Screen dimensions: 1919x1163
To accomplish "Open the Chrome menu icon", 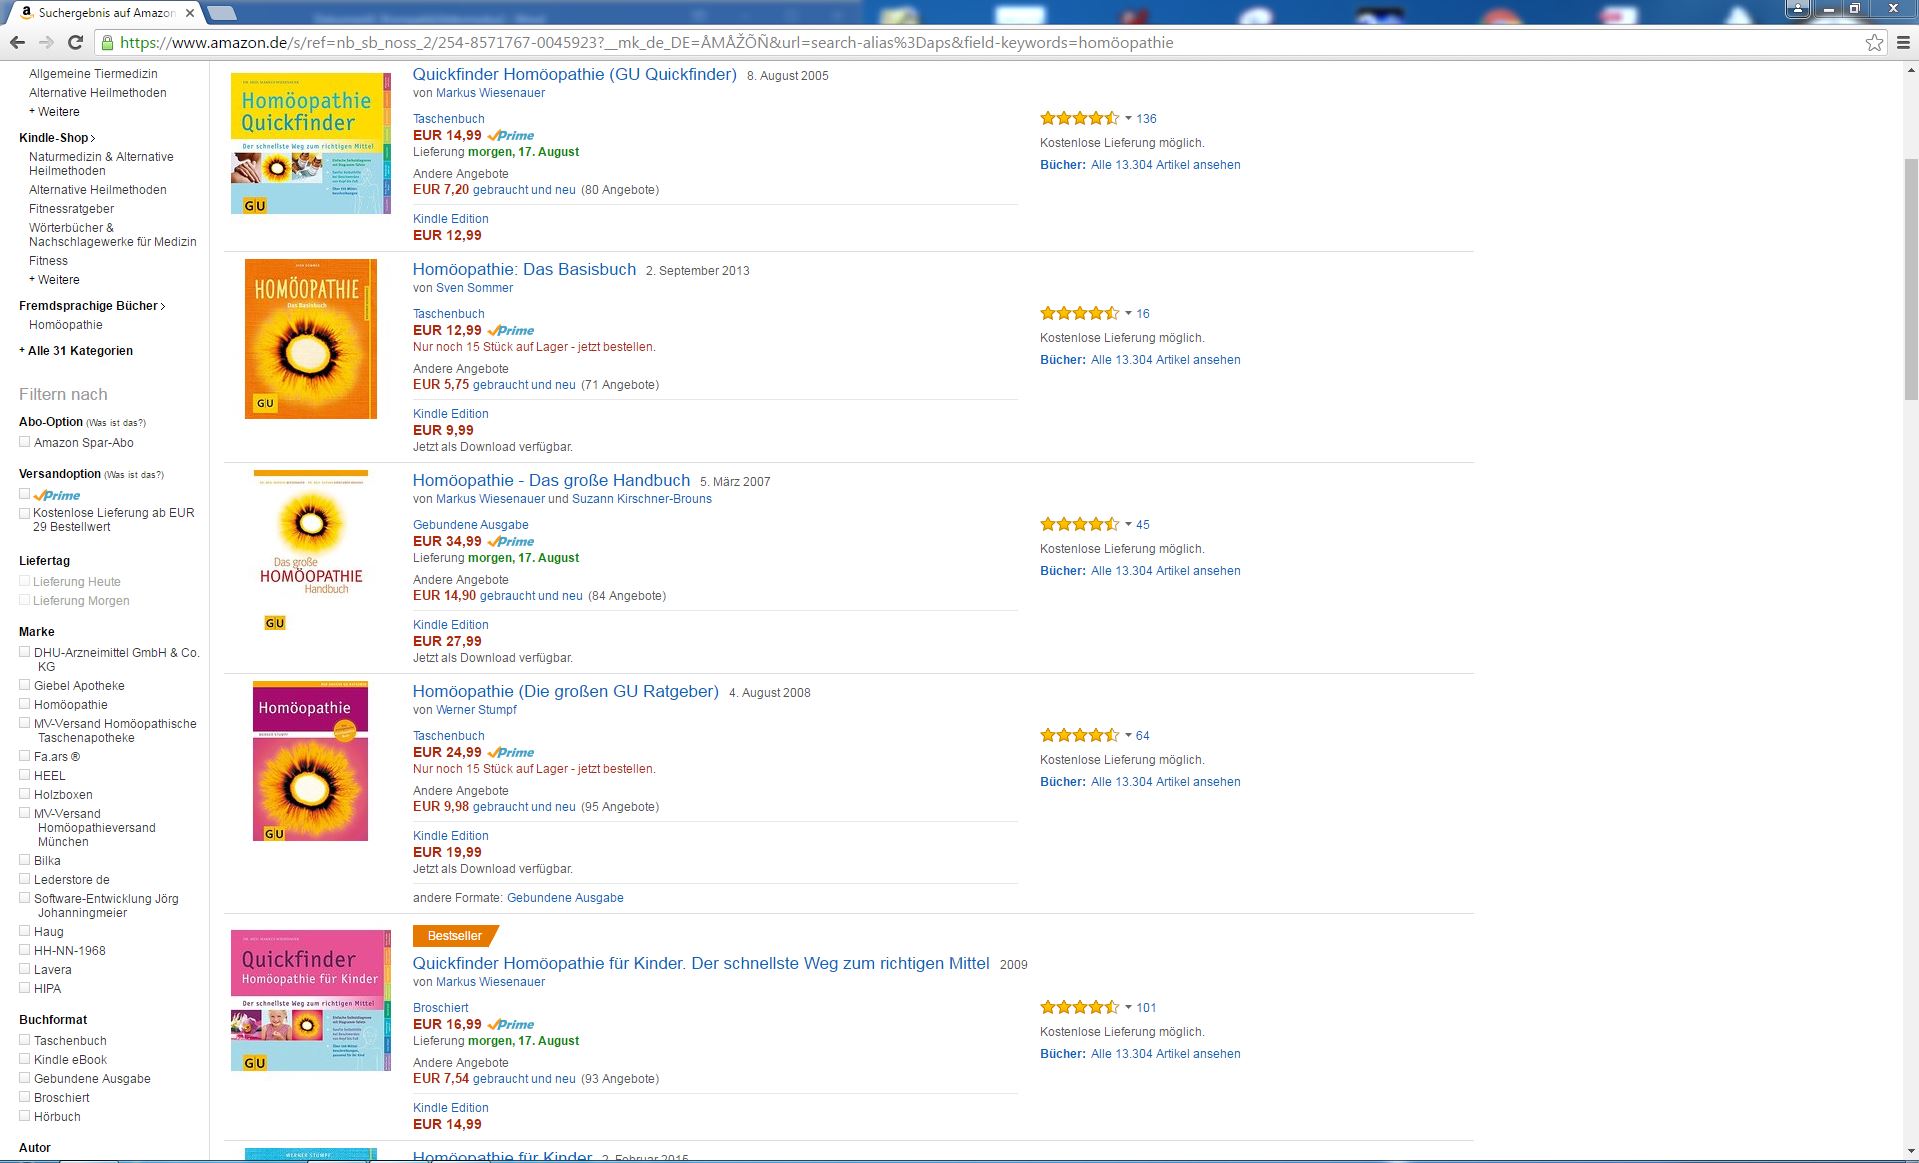I will [x=1903, y=42].
